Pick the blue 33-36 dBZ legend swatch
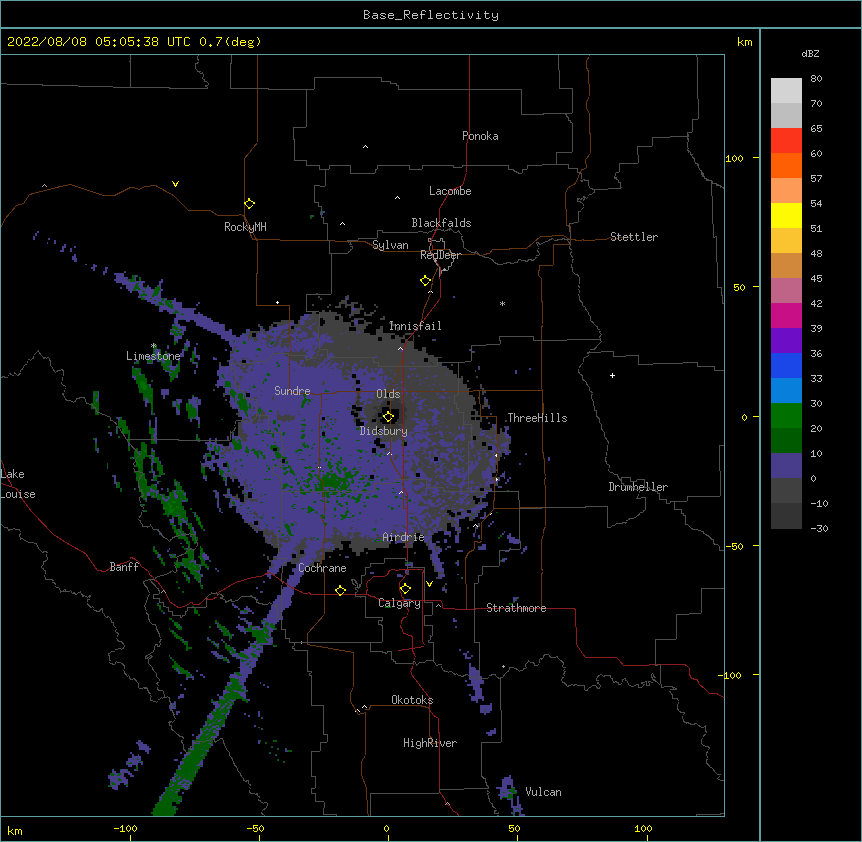 point(786,365)
